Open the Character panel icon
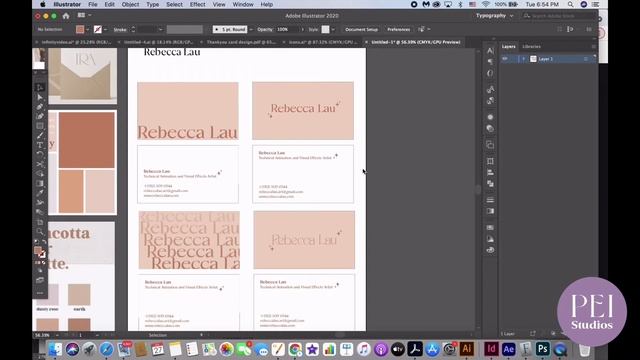Screen dimensions: 640x360 point(490,51)
